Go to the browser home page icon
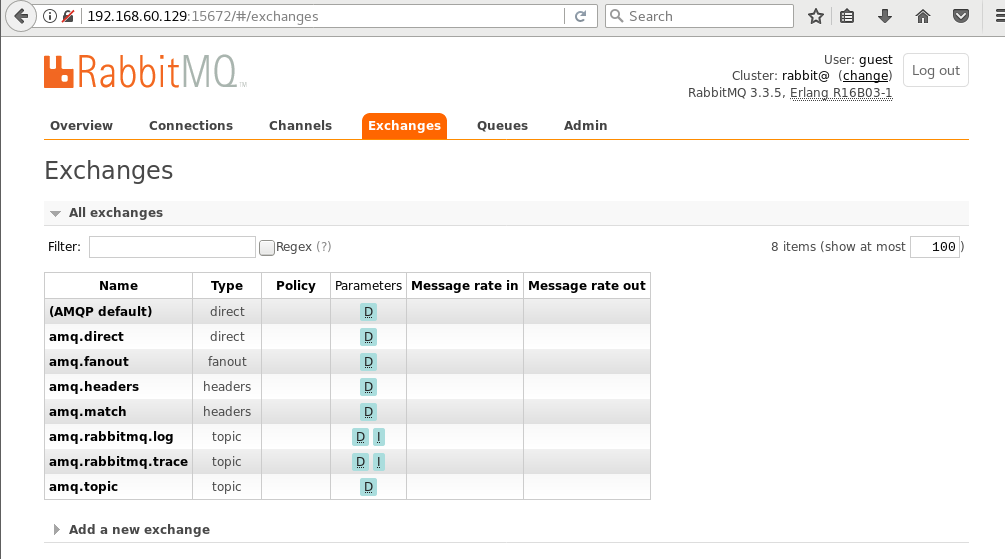Image resolution: width=1005 pixels, height=559 pixels. click(923, 16)
